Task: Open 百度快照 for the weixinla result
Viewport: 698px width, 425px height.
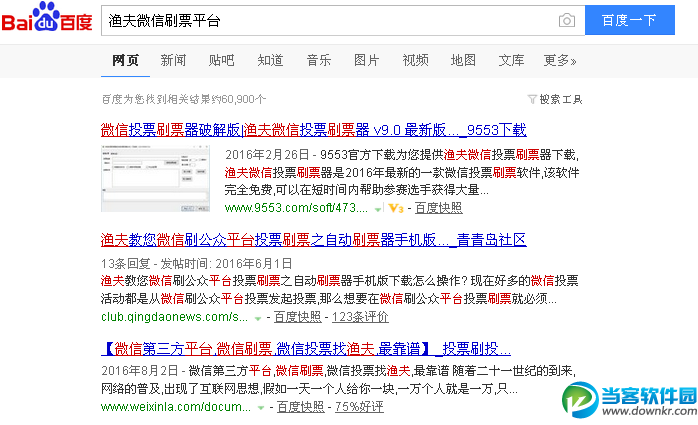Action: (300, 407)
